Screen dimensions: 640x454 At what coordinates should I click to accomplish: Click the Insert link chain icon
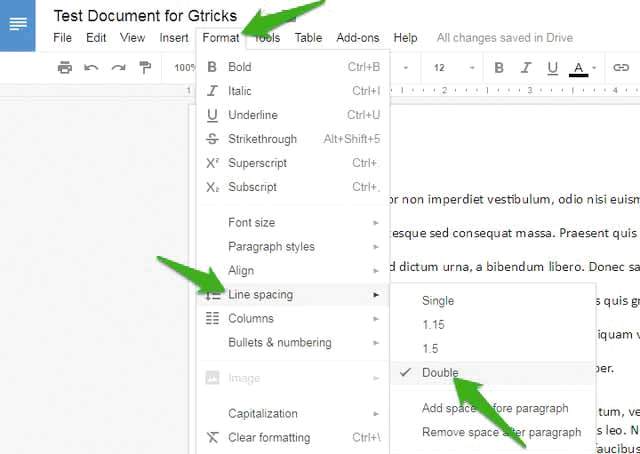click(x=621, y=68)
